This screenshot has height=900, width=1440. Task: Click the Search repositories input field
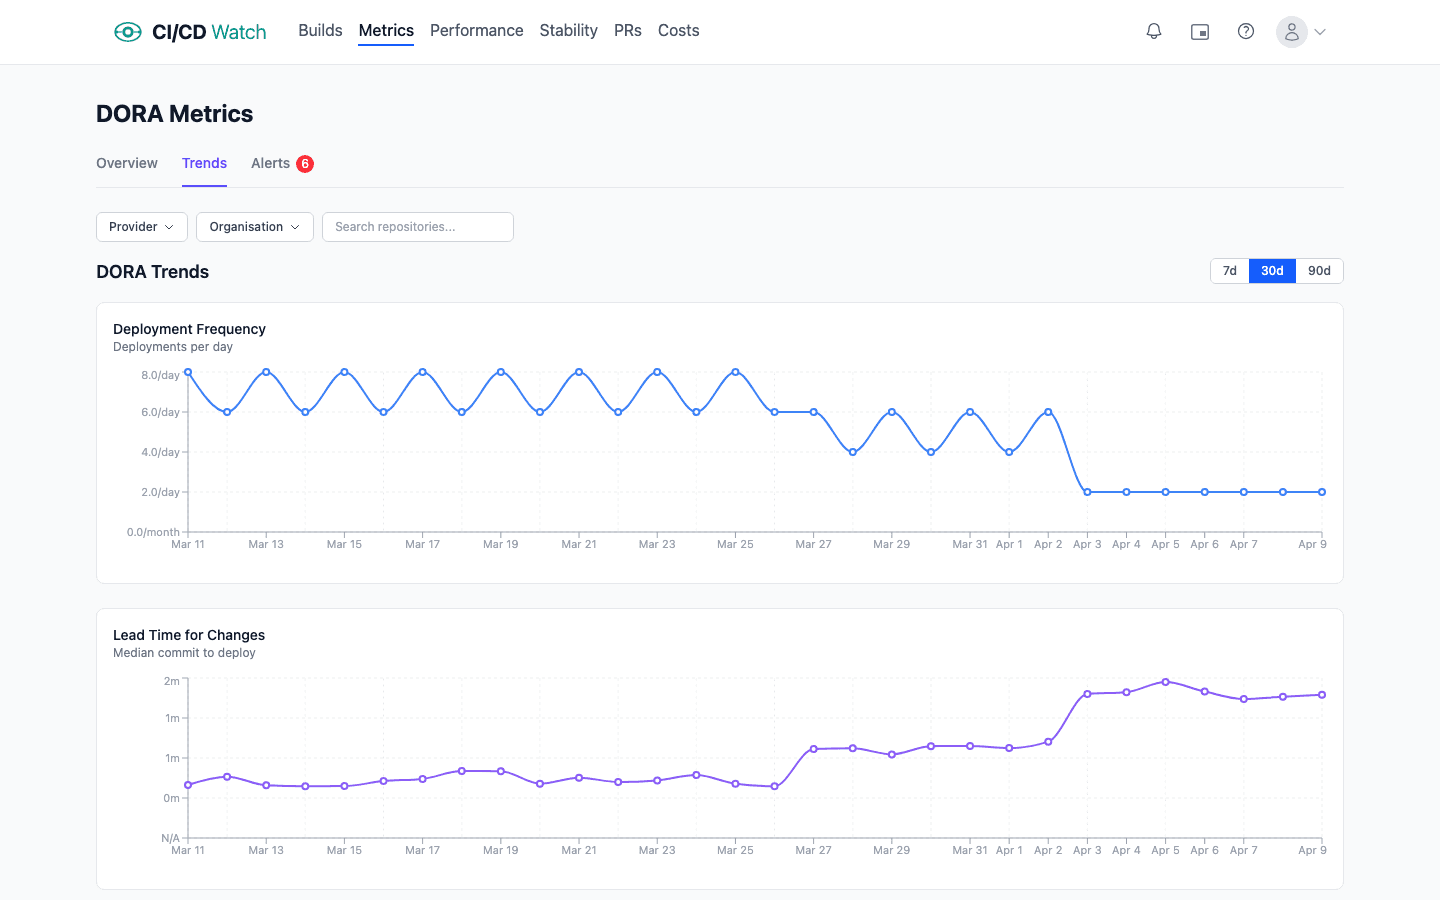(x=417, y=227)
